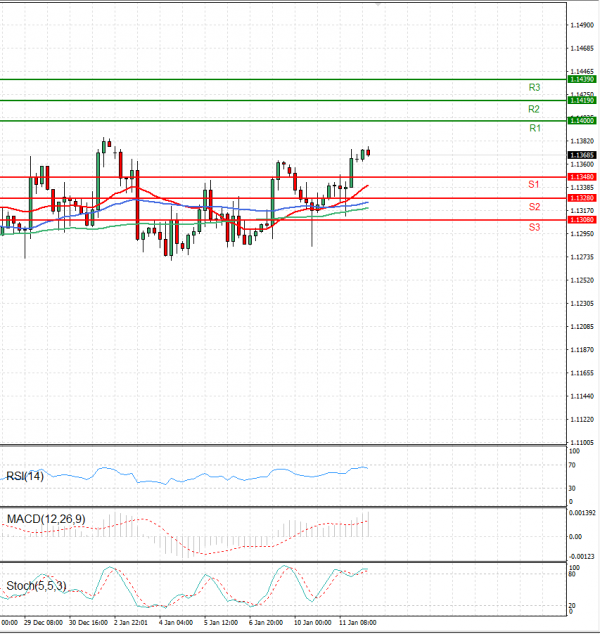Click the 1.11870 price axis value

pyautogui.click(x=582, y=350)
